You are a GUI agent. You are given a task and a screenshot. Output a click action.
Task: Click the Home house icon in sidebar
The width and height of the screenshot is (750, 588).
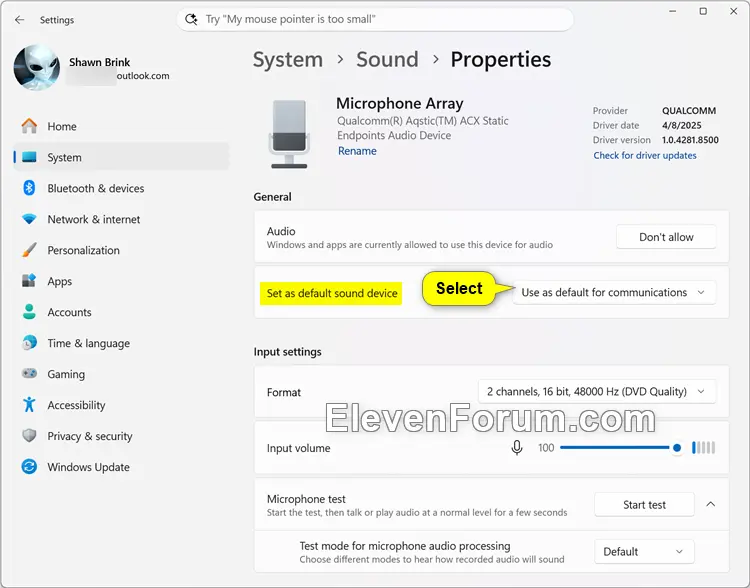coord(29,126)
